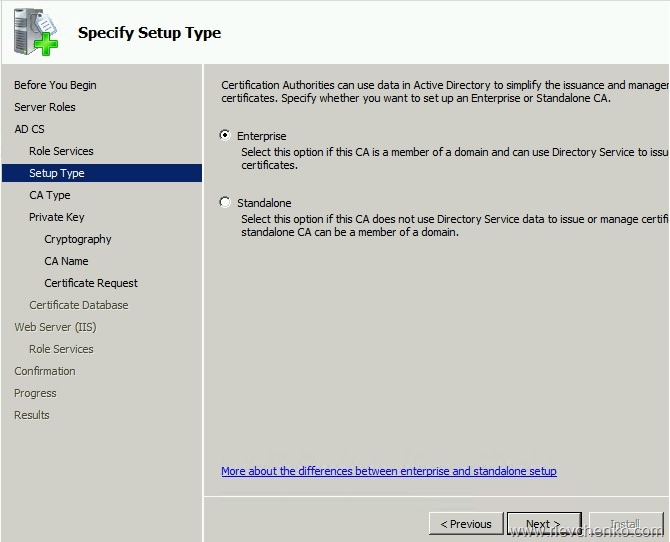Go to Server Roles step
This screenshot has width=670, height=542.
[45, 107]
